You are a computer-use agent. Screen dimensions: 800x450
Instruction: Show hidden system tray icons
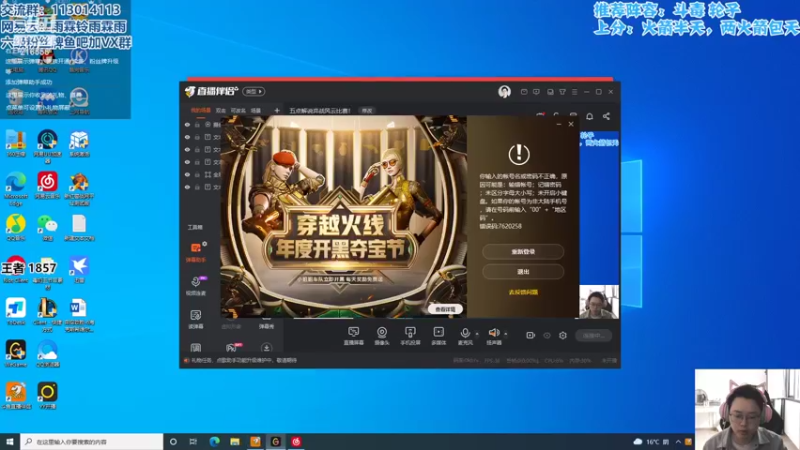pos(678,441)
